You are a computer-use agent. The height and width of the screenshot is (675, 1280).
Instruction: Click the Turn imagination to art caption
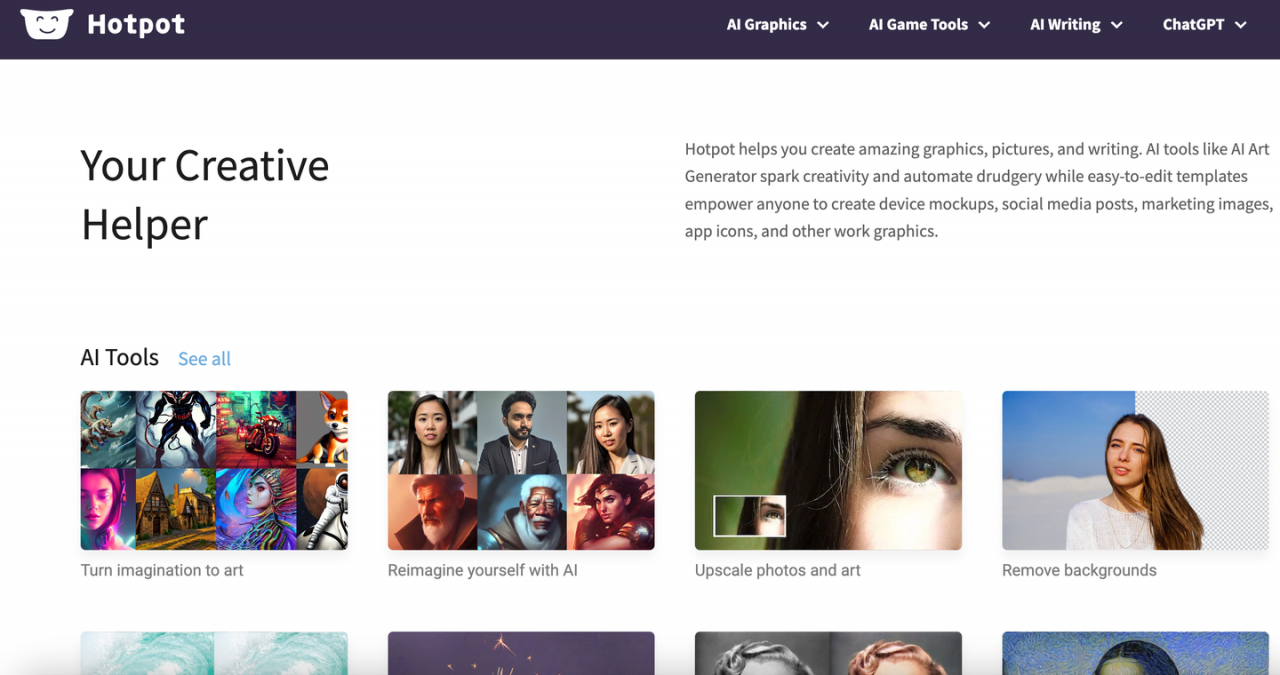pyautogui.click(x=162, y=570)
